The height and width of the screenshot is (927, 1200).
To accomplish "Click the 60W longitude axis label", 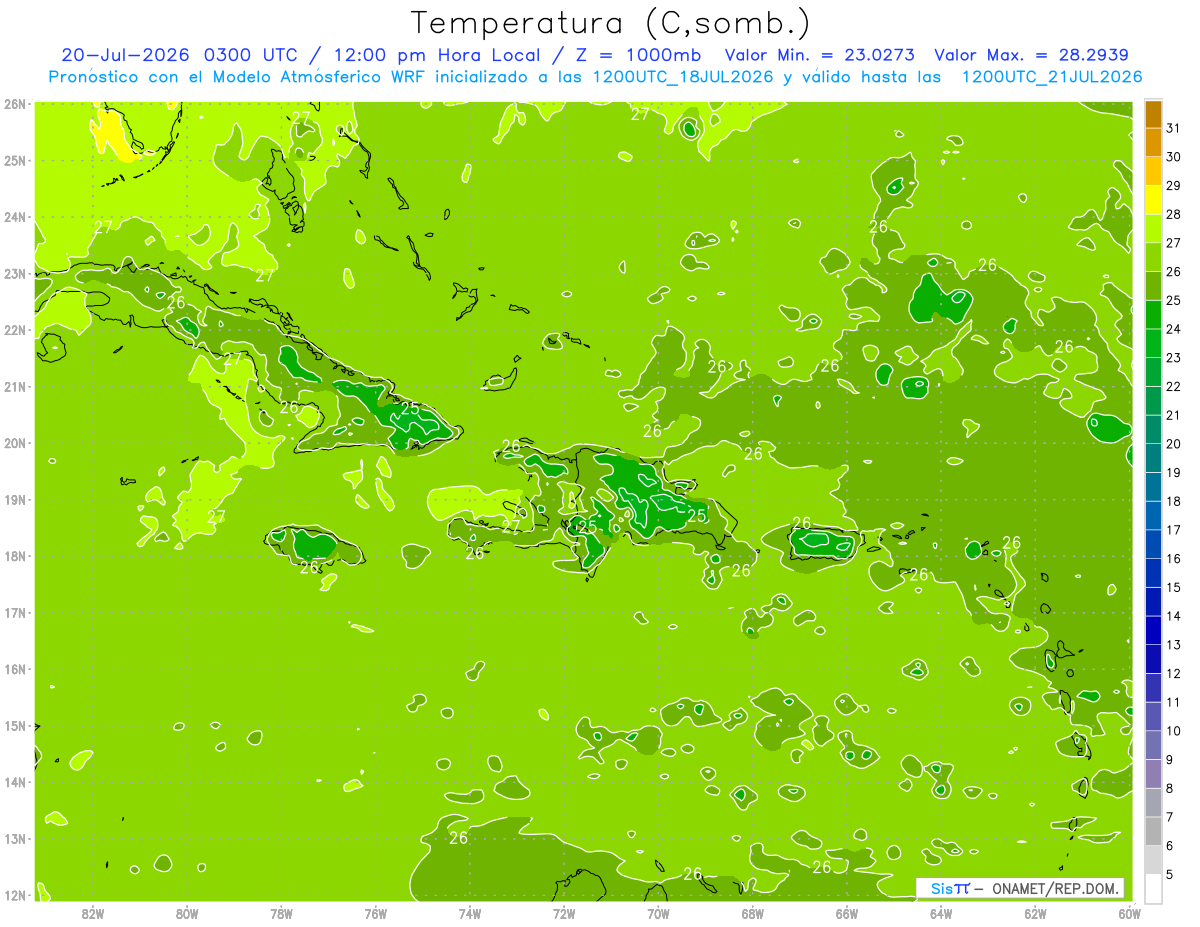I will [1130, 913].
